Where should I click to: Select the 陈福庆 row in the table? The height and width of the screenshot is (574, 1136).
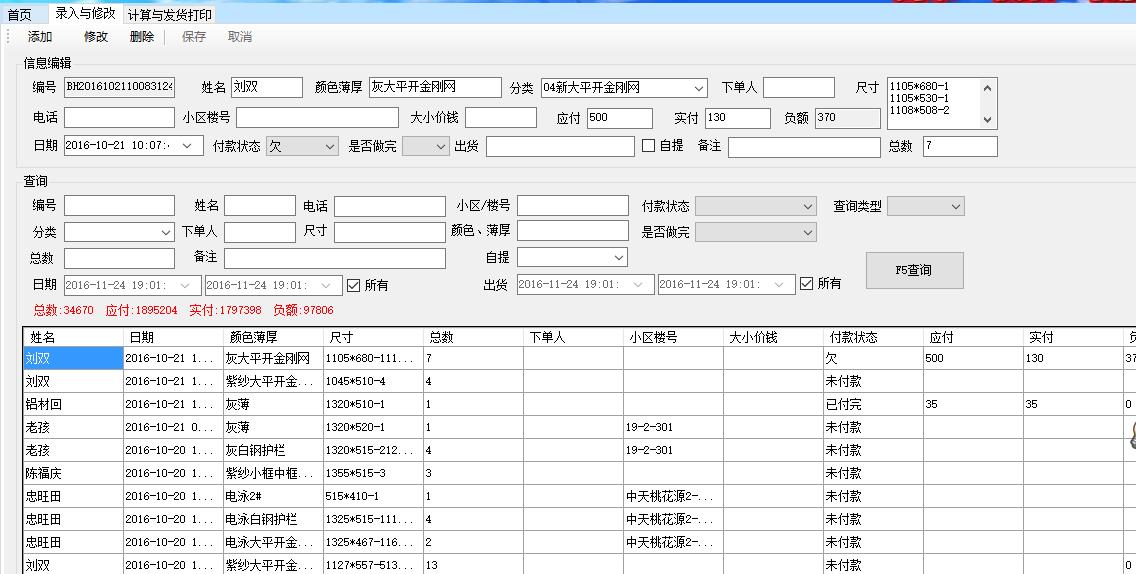coord(72,473)
